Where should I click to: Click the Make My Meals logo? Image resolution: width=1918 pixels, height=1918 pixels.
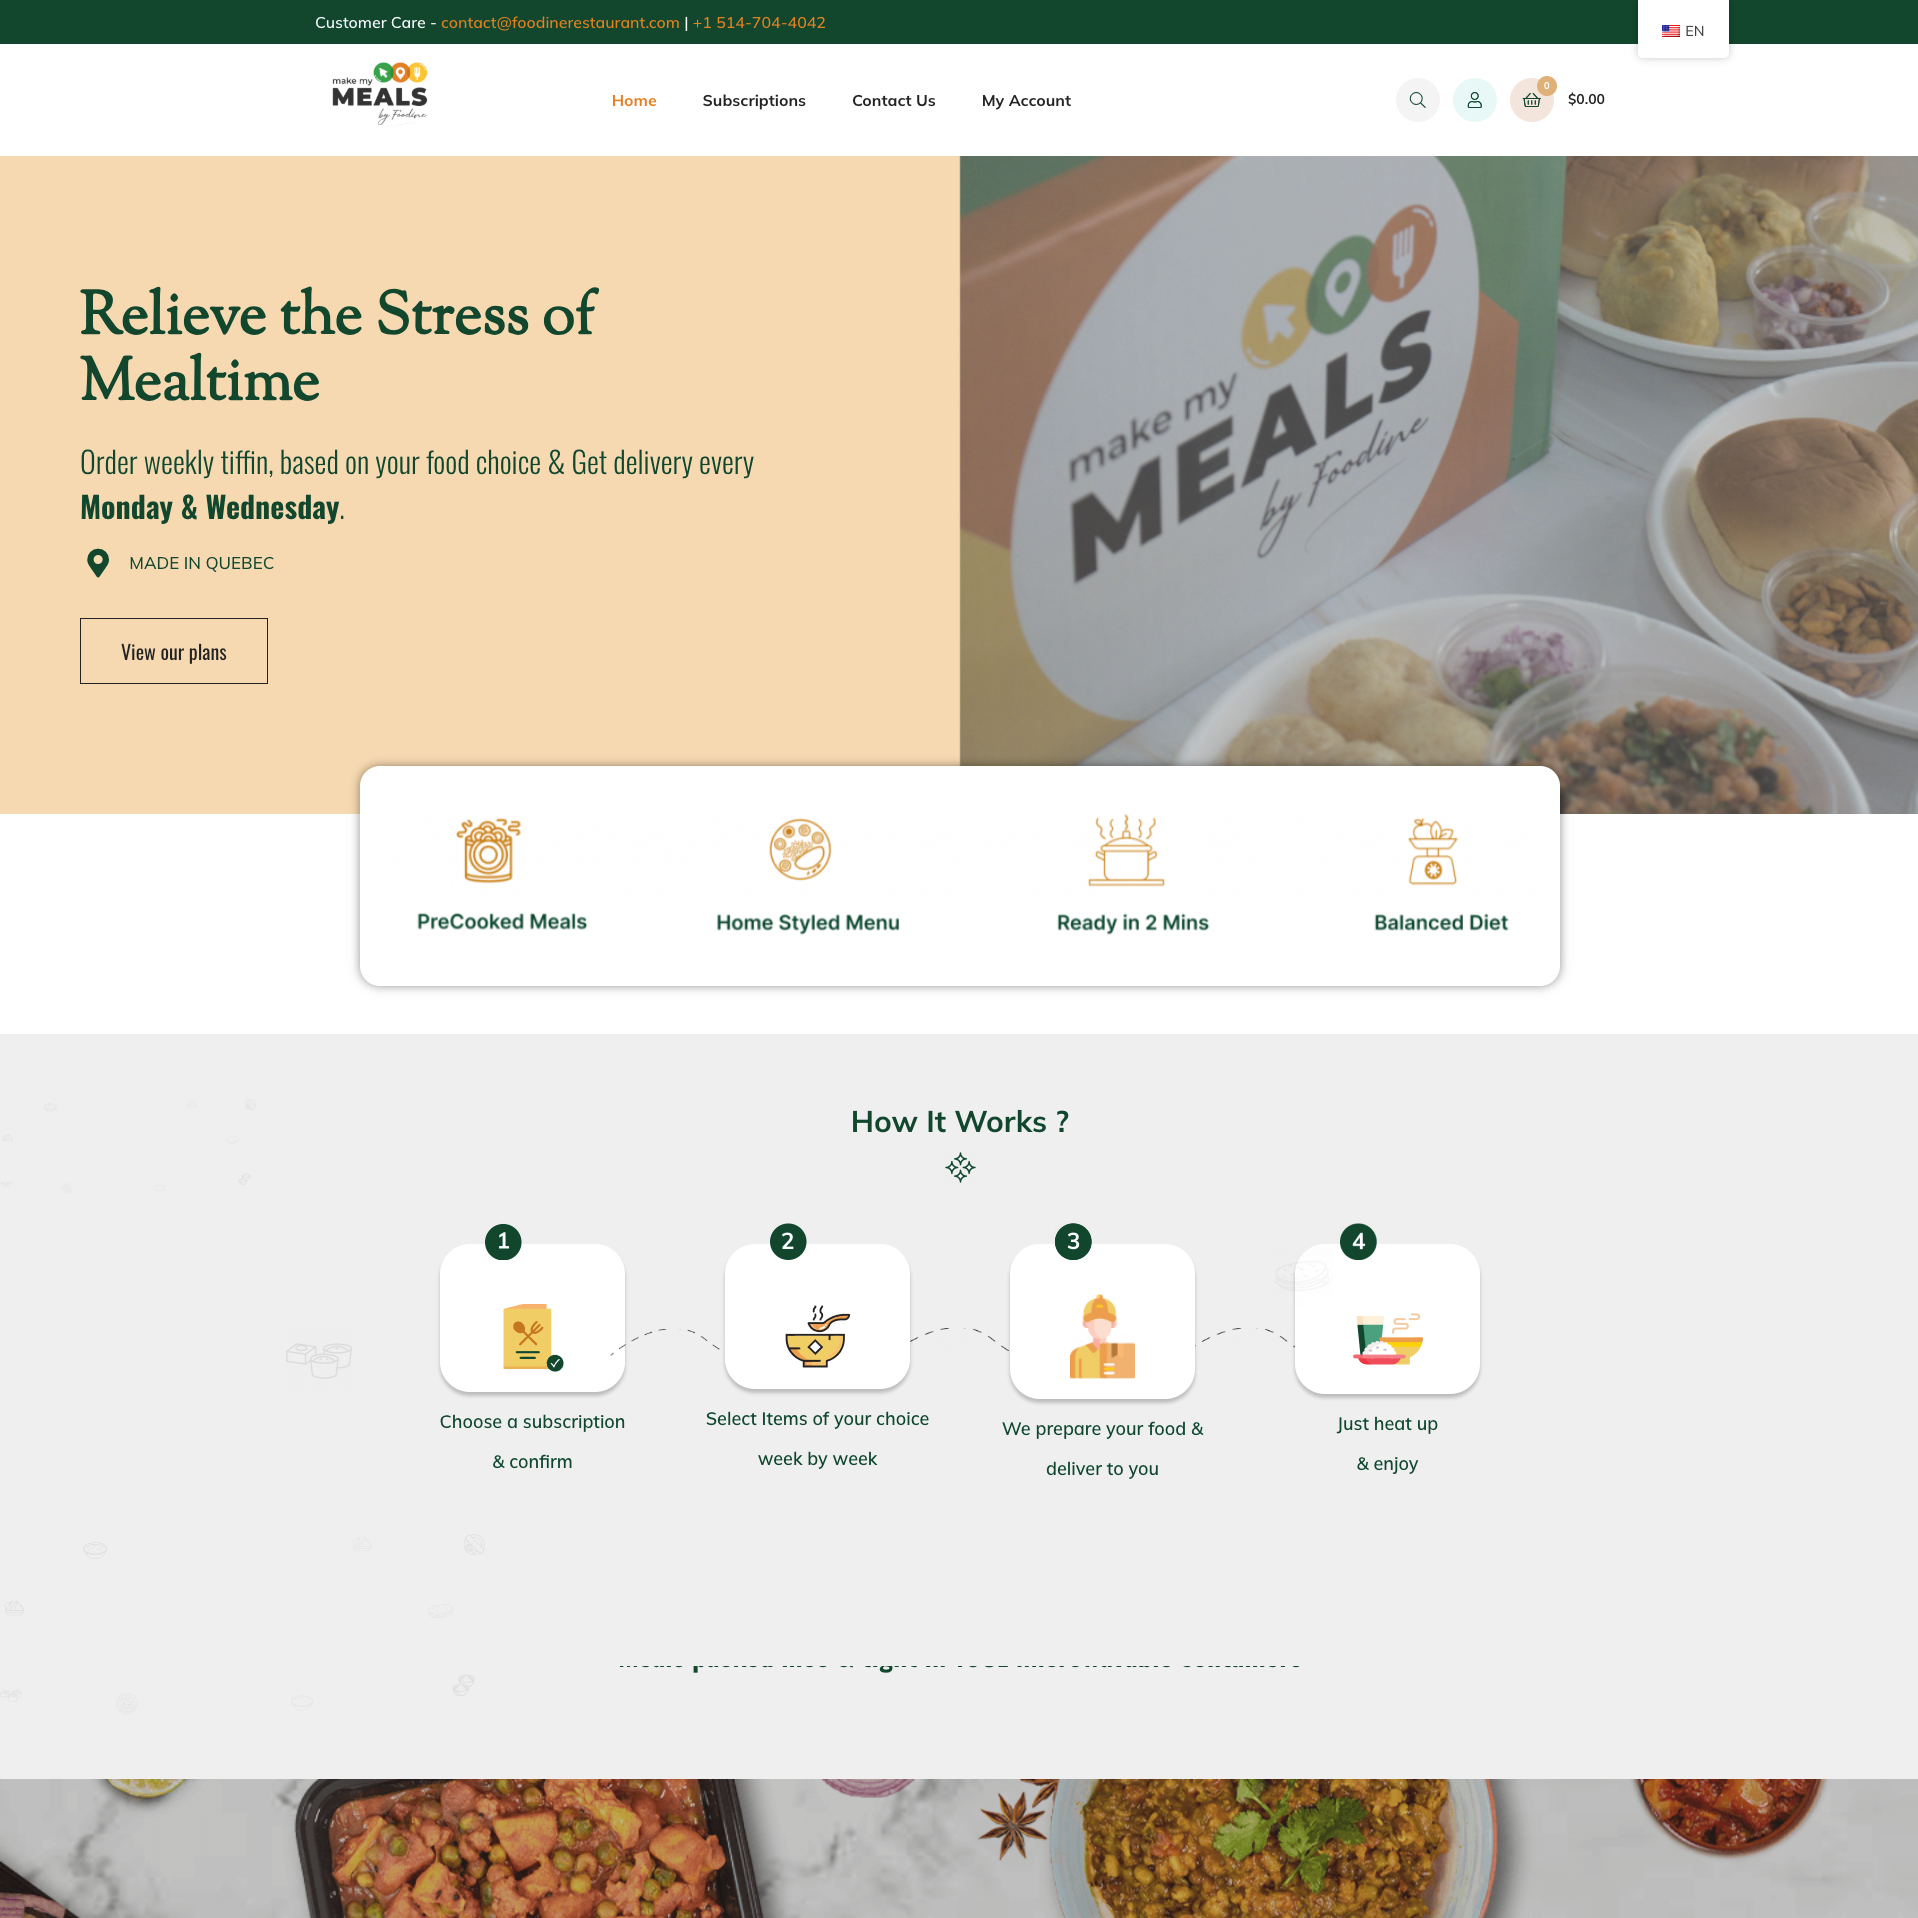(380, 93)
